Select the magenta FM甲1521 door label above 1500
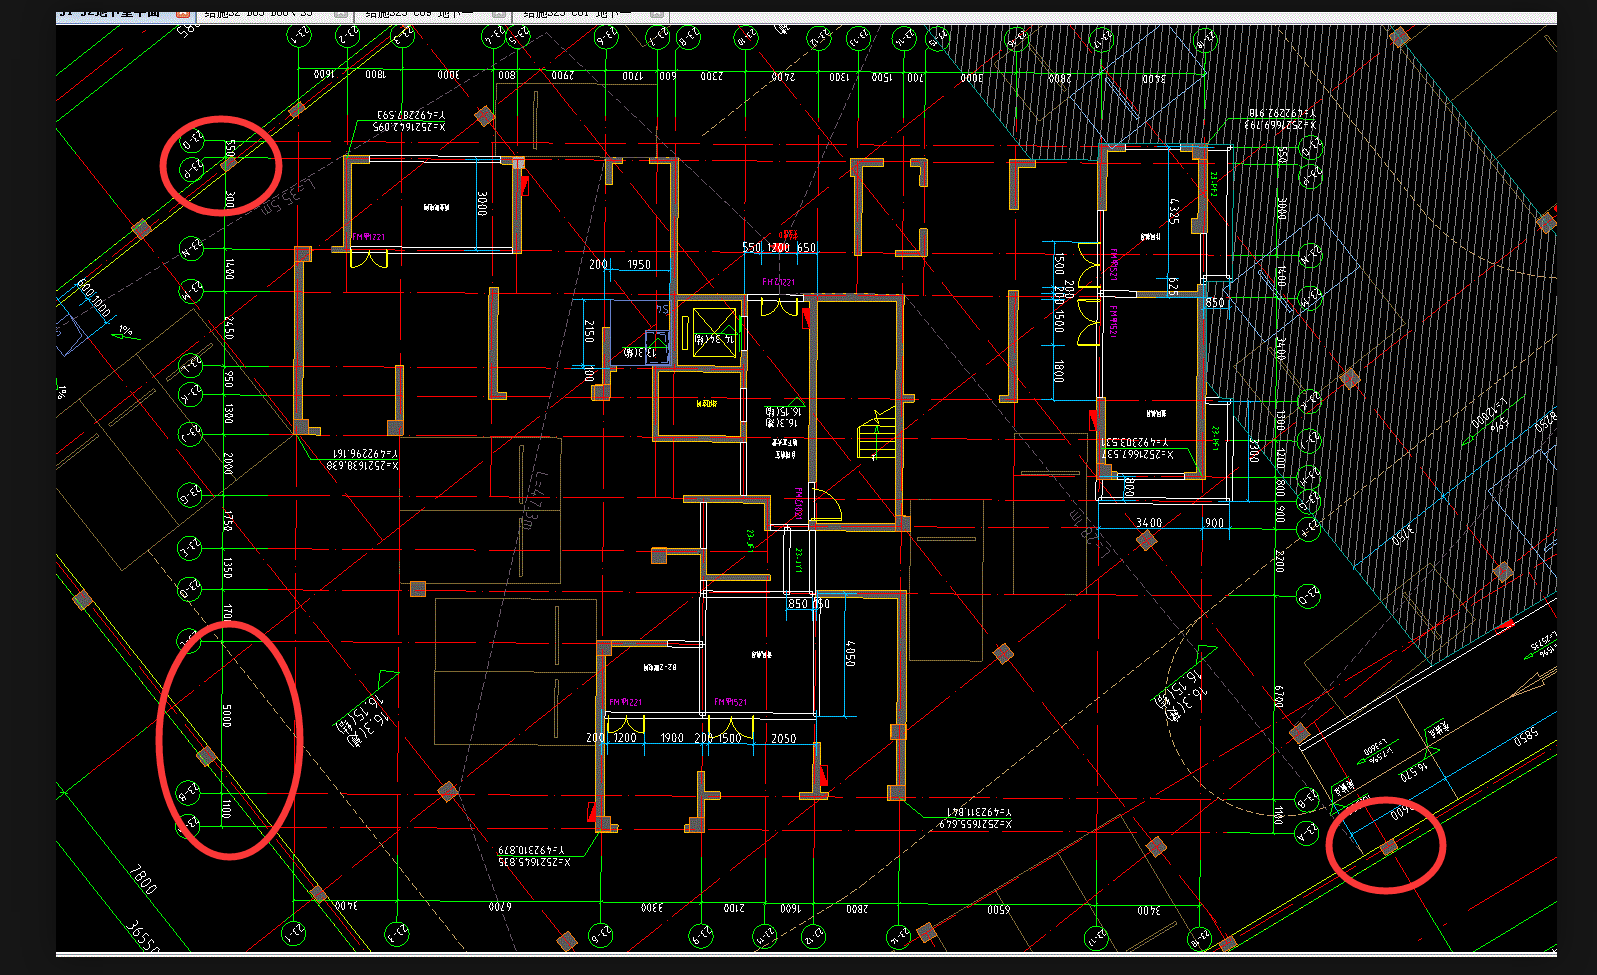Viewport: 1597px width, 975px height. [x=731, y=702]
